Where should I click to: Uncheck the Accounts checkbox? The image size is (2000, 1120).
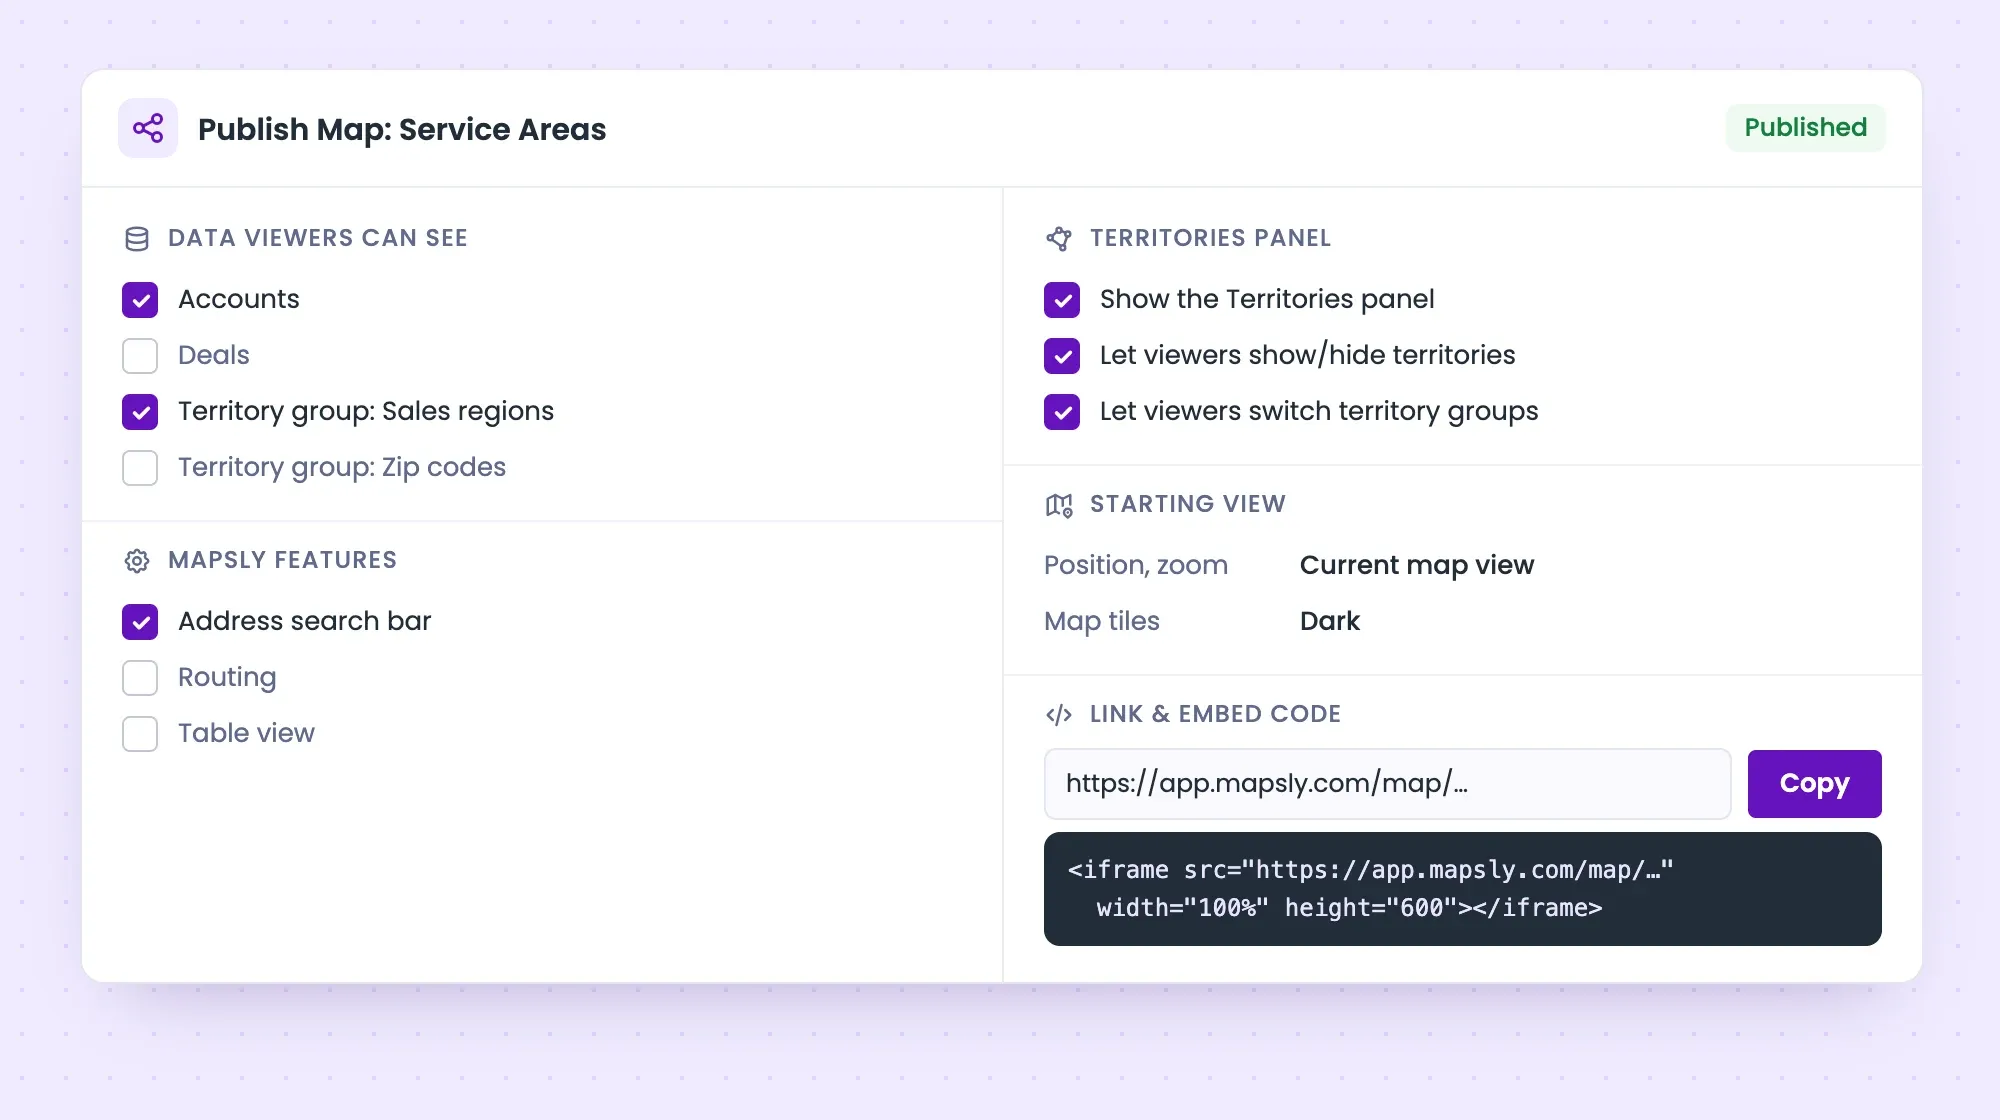140,300
